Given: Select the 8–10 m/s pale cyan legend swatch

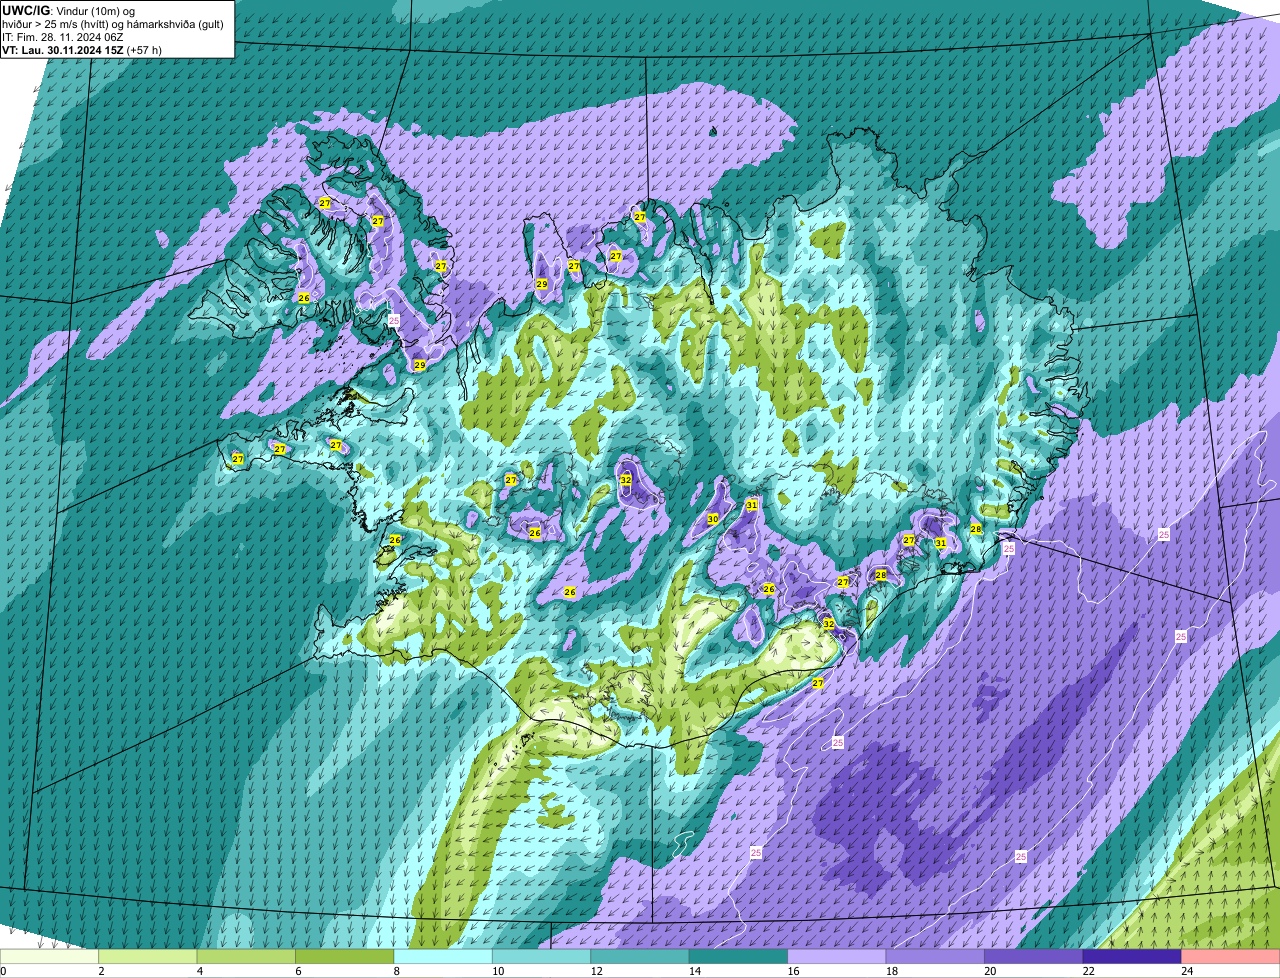Looking at the screenshot, I should [444, 957].
